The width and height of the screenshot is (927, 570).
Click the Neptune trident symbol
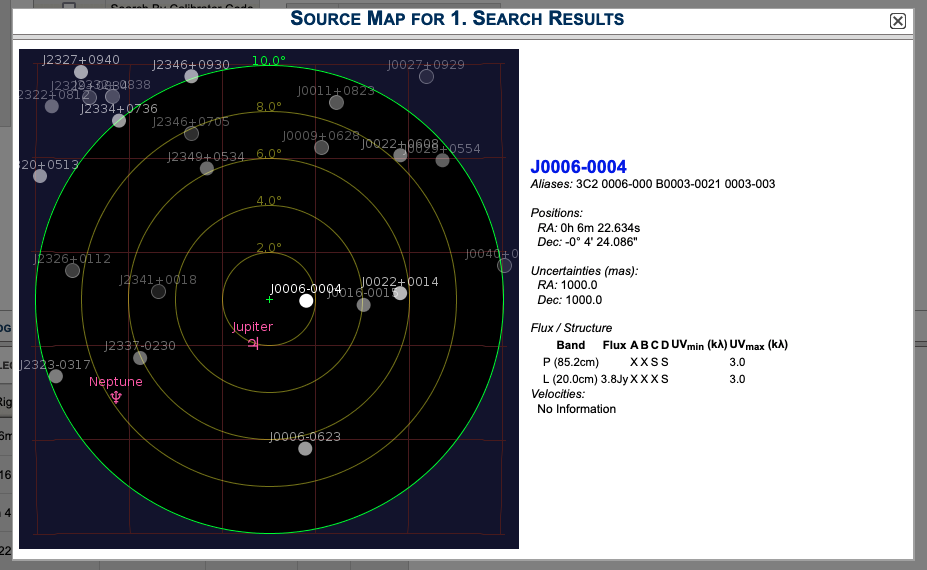point(117,398)
